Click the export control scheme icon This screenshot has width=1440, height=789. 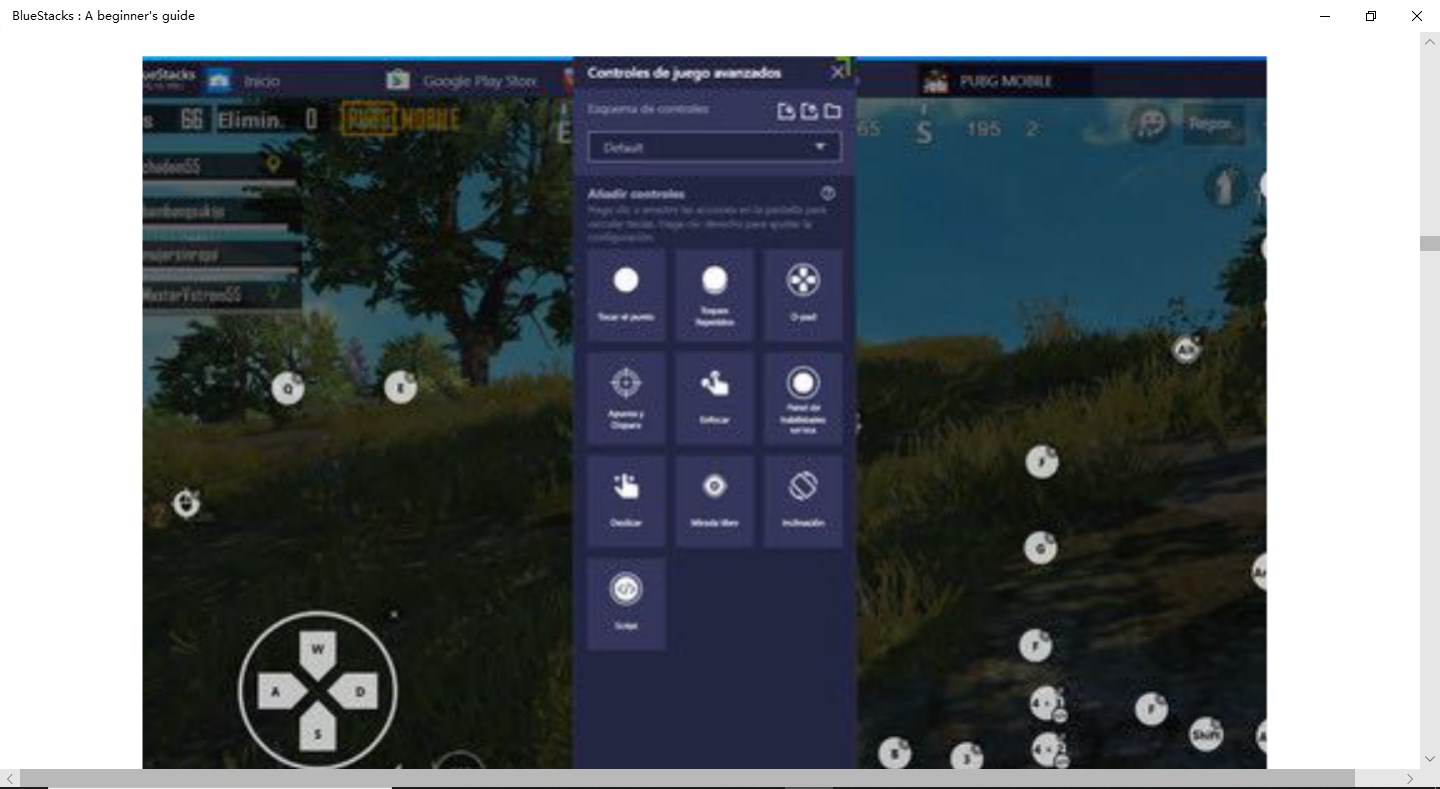[809, 111]
